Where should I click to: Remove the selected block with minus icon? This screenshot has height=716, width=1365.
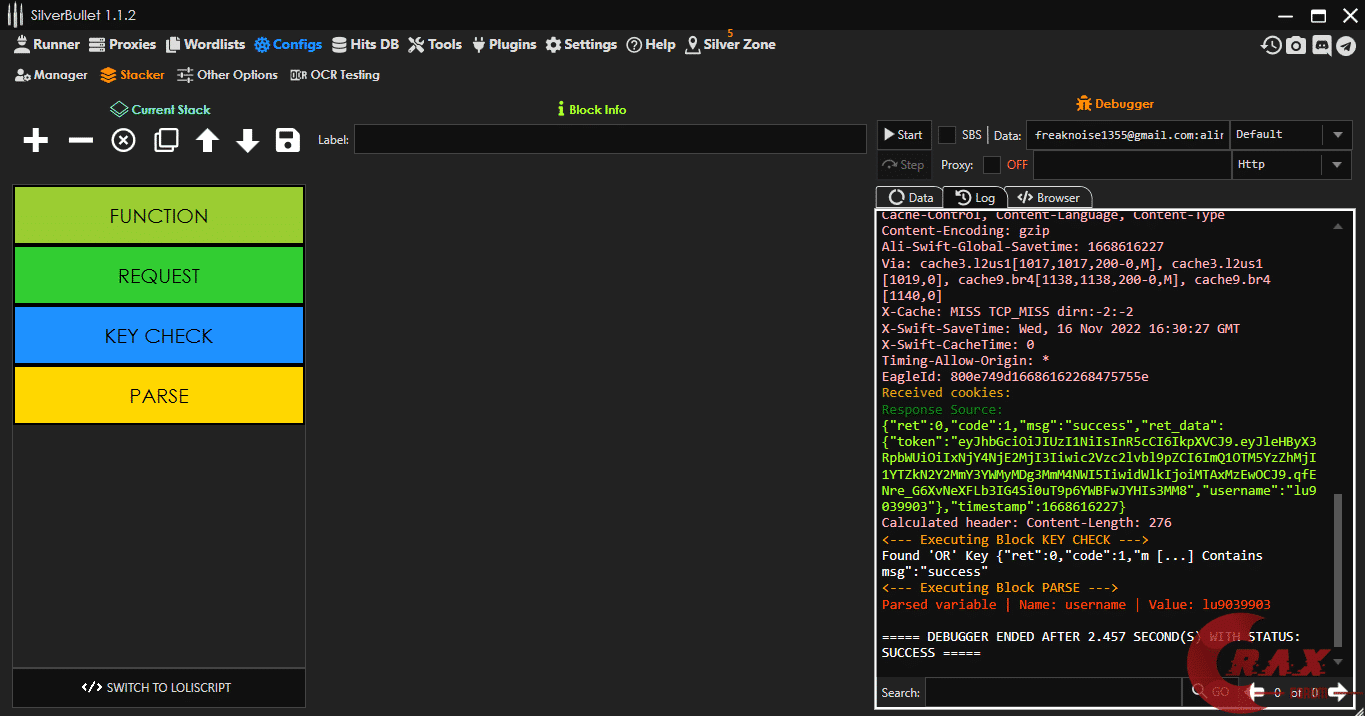coord(80,141)
